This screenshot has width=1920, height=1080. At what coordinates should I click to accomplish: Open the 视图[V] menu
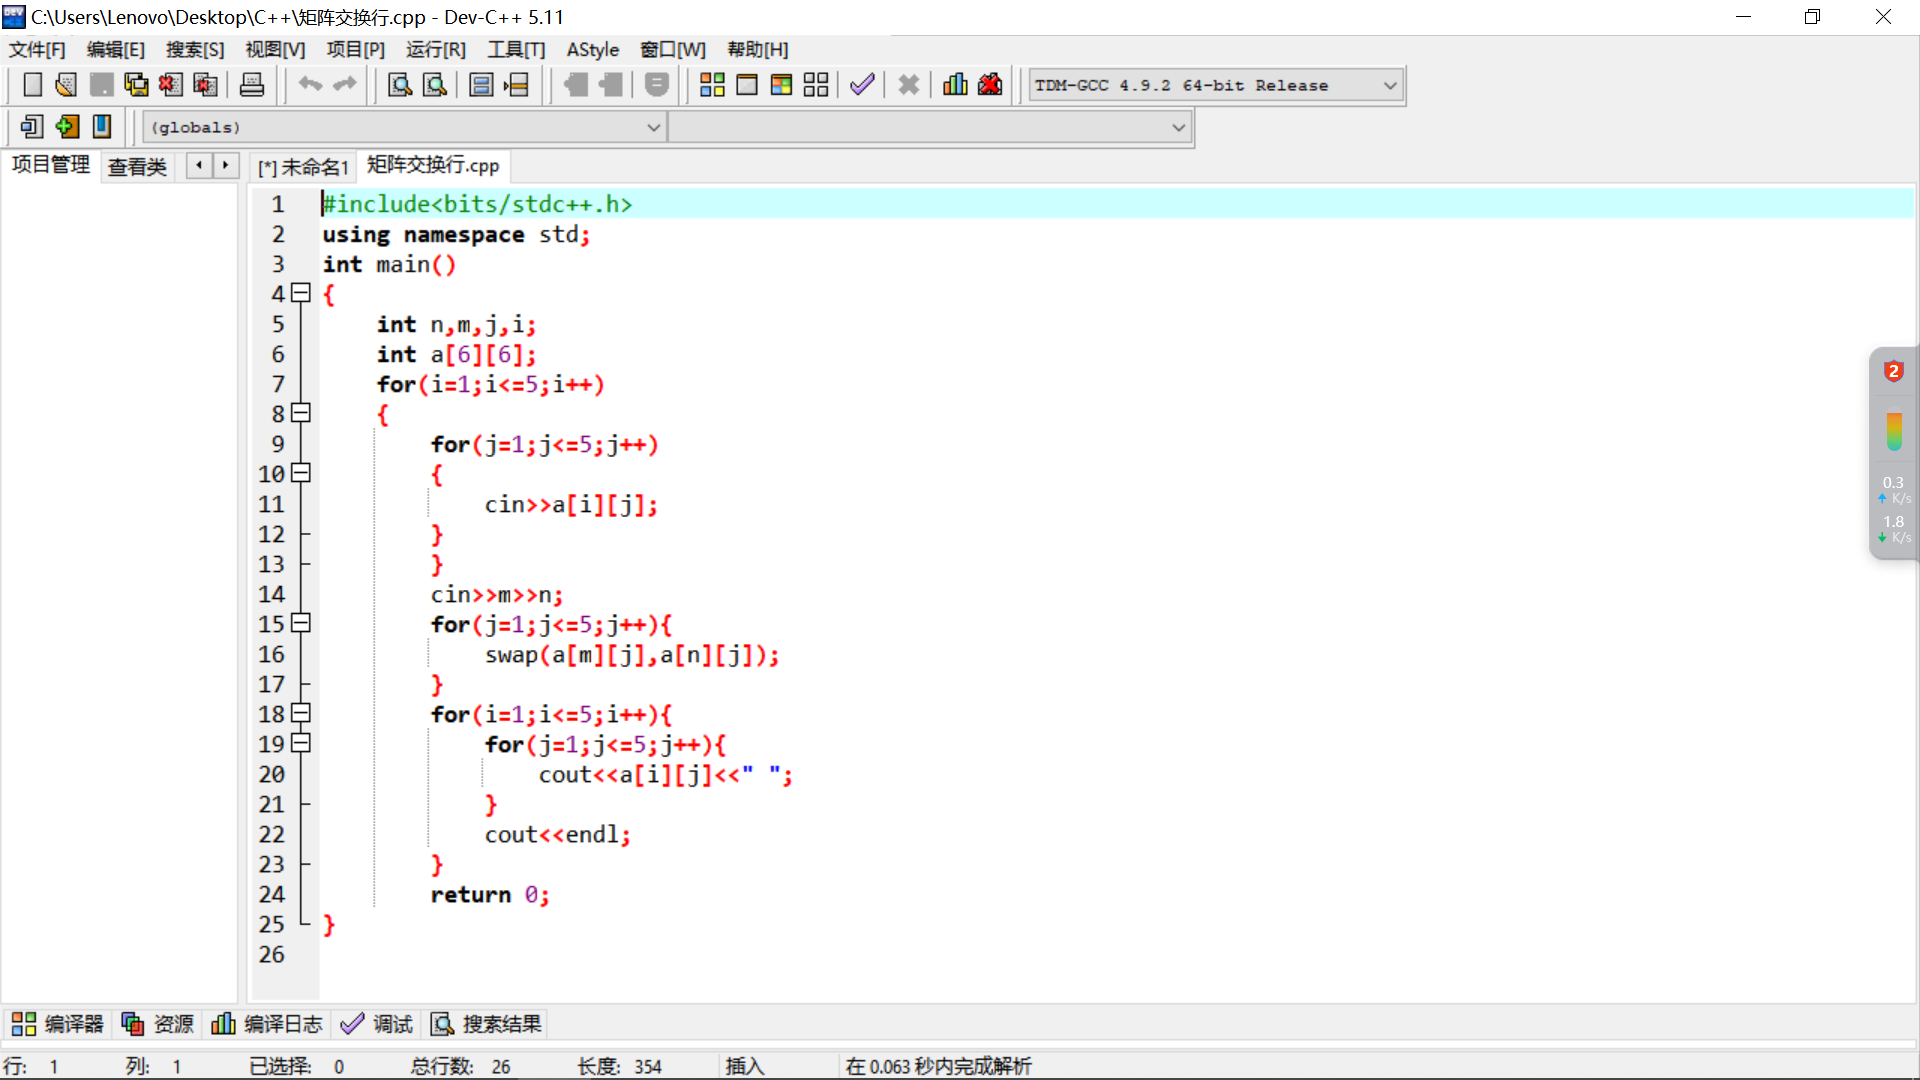coord(276,50)
